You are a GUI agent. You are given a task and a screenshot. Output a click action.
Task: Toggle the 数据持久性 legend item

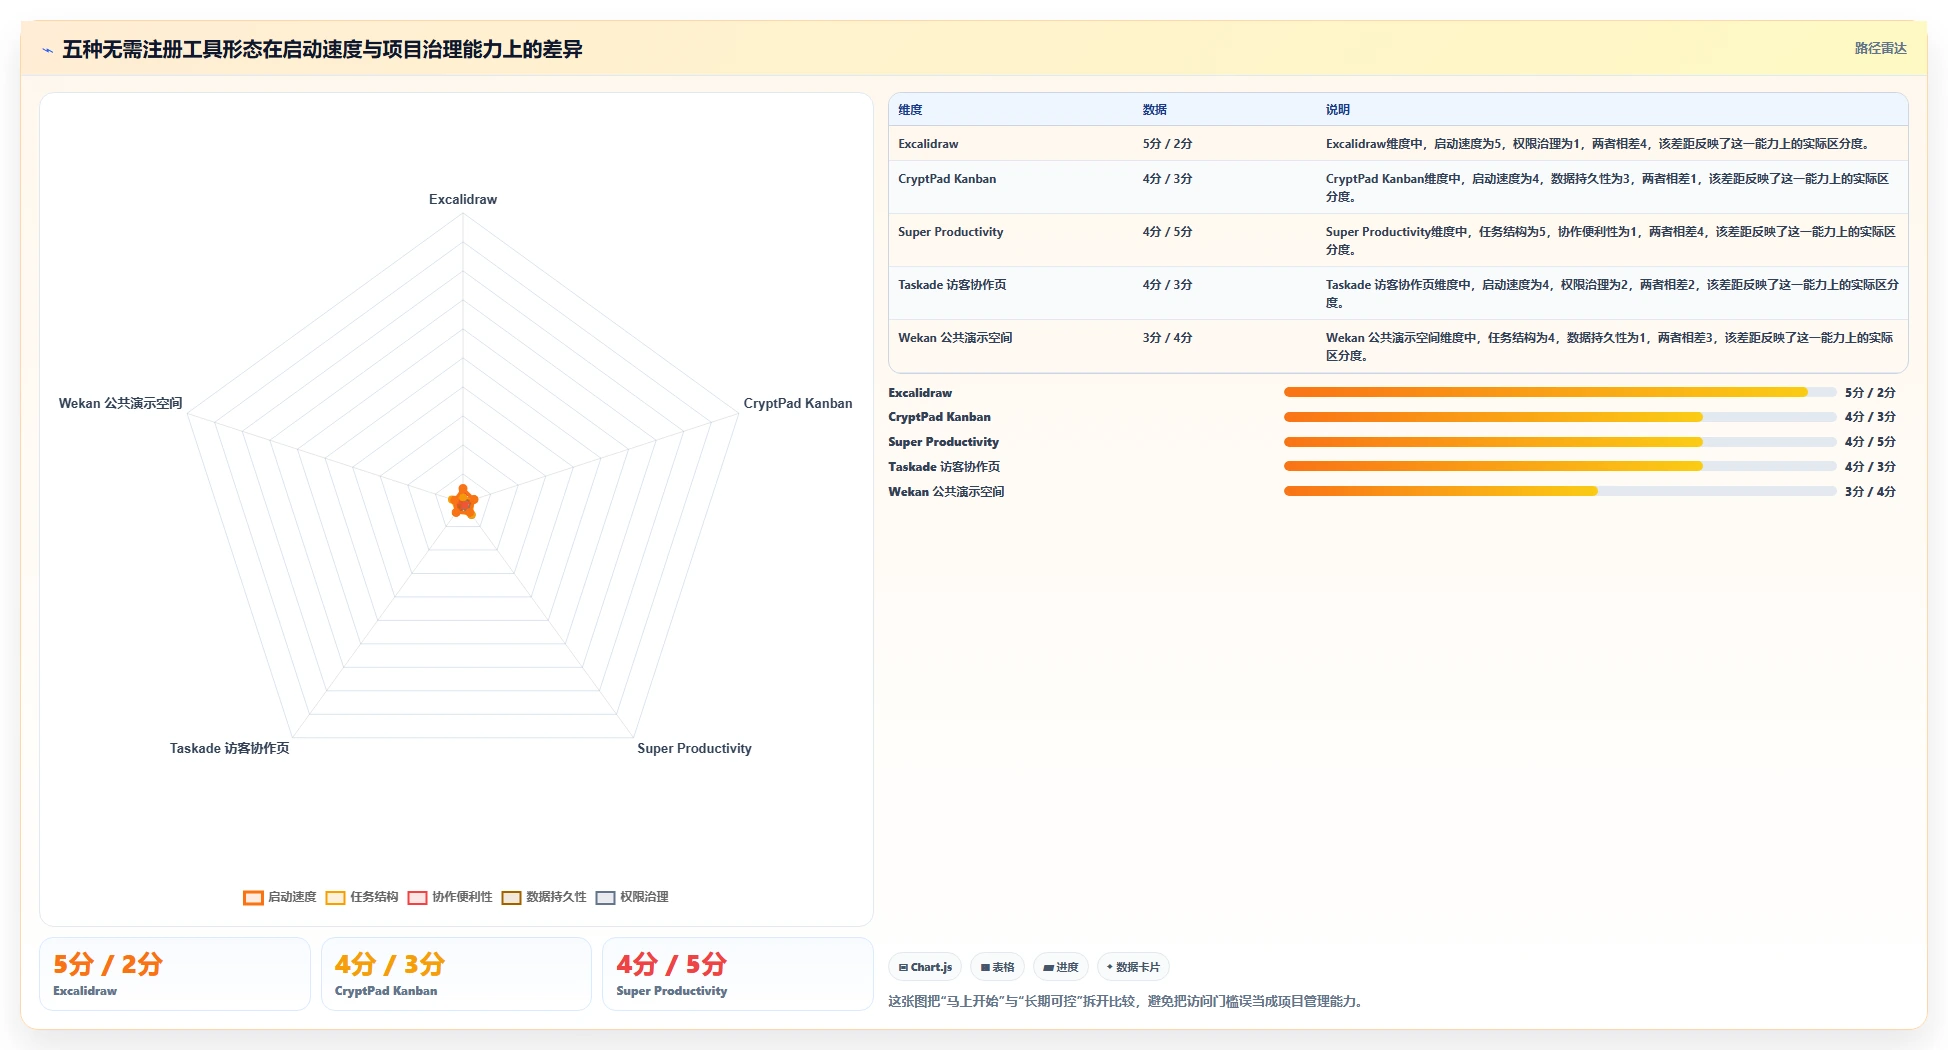(x=544, y=897)
